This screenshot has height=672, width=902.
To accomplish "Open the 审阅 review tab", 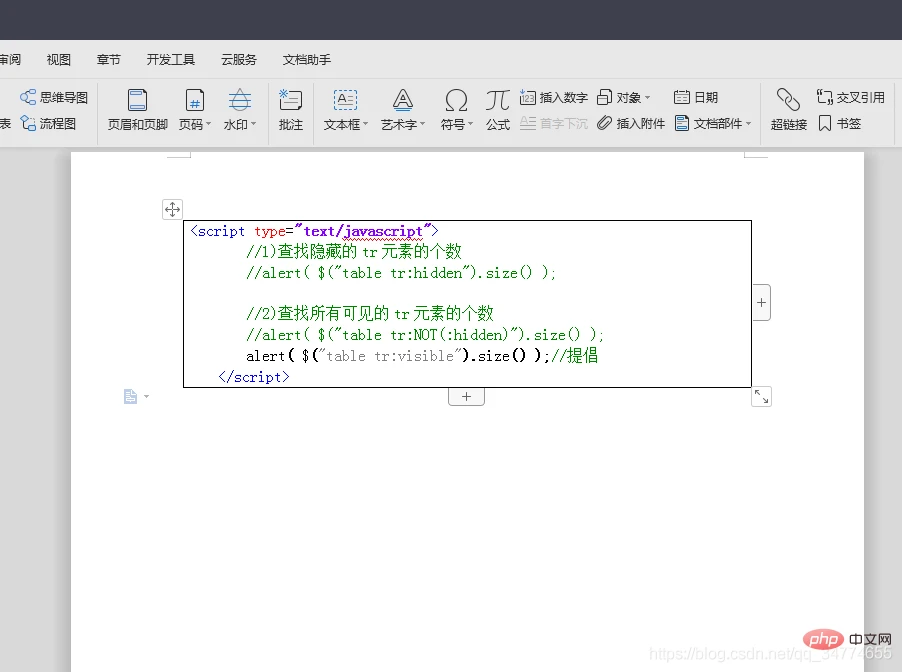I will click(x=10, y=59).
